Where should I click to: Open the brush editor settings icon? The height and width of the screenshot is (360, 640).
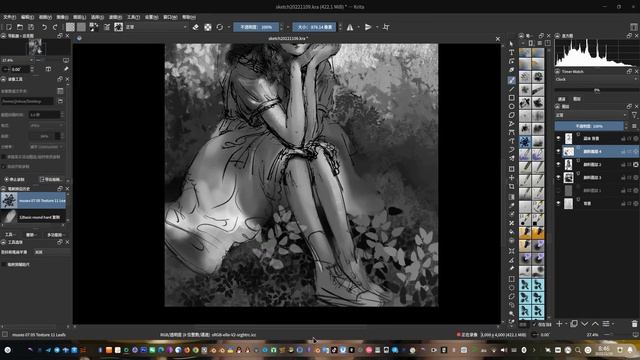107,27
